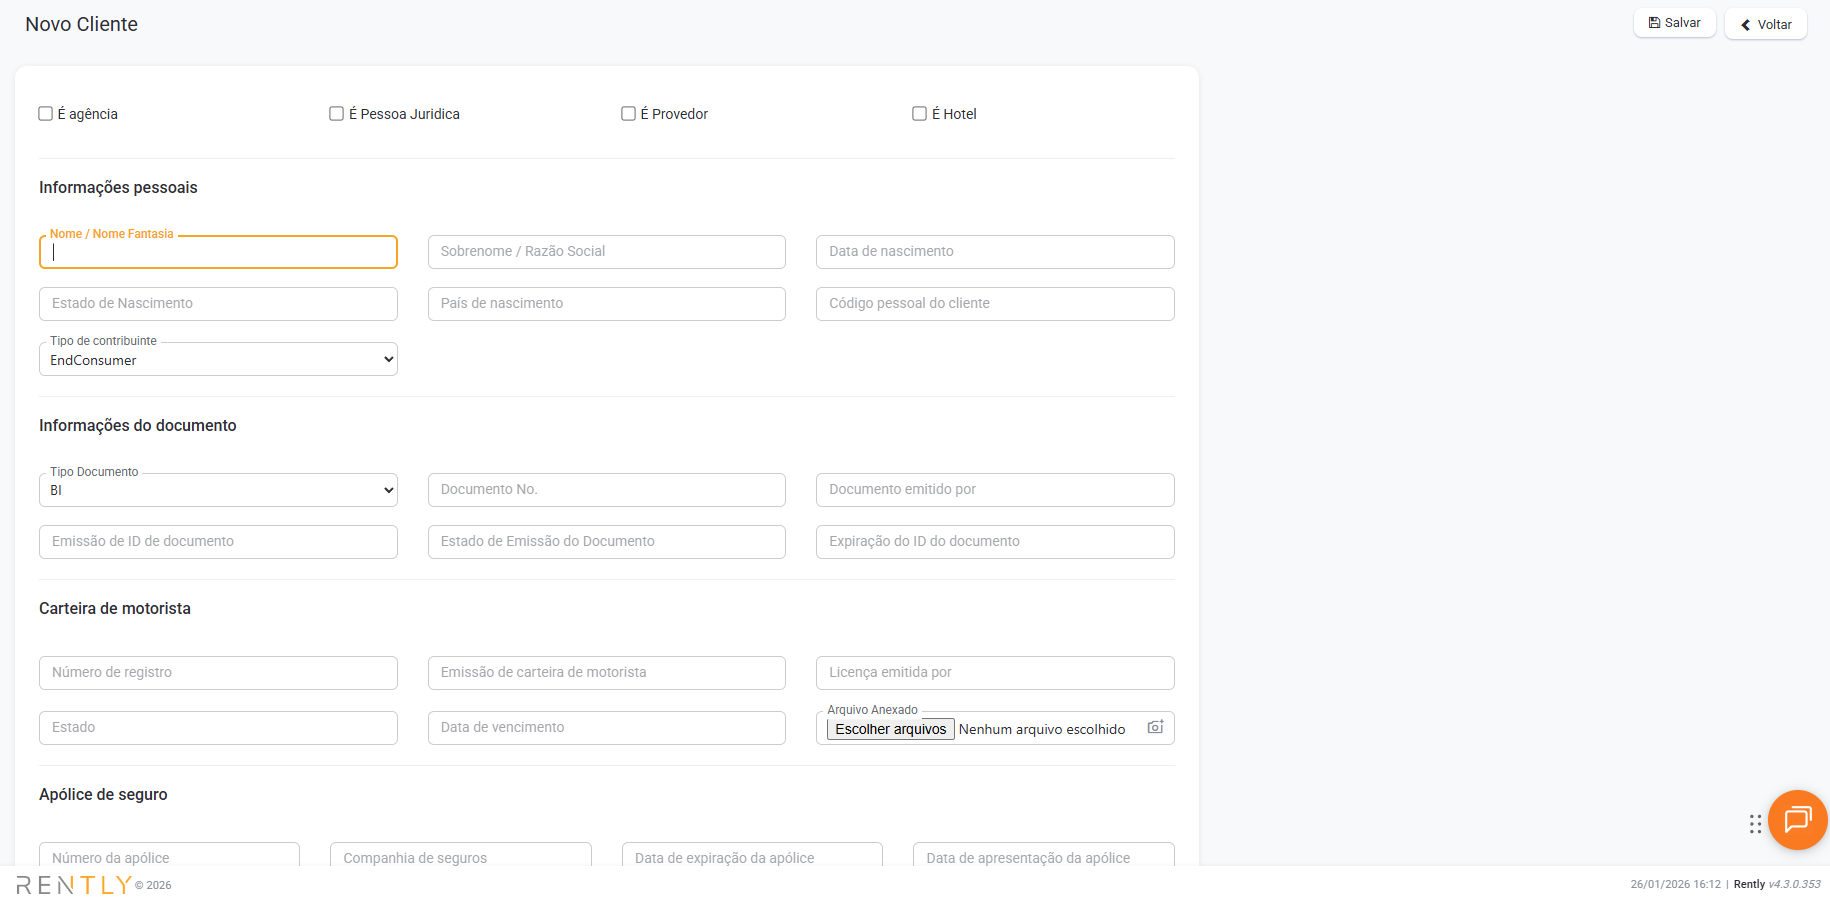Click the camera icon in Arquivo Anexado
Viewport: 1830px width, 905px height.
[1155, 727]
